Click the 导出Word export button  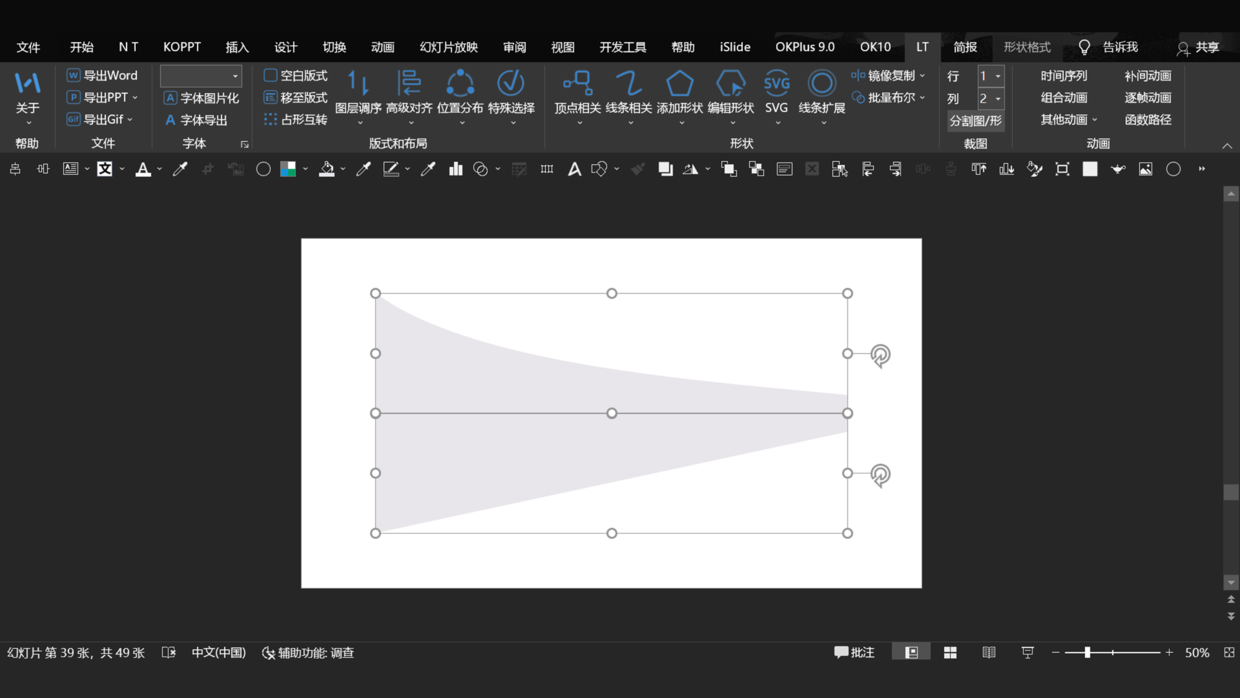point(102,76)
